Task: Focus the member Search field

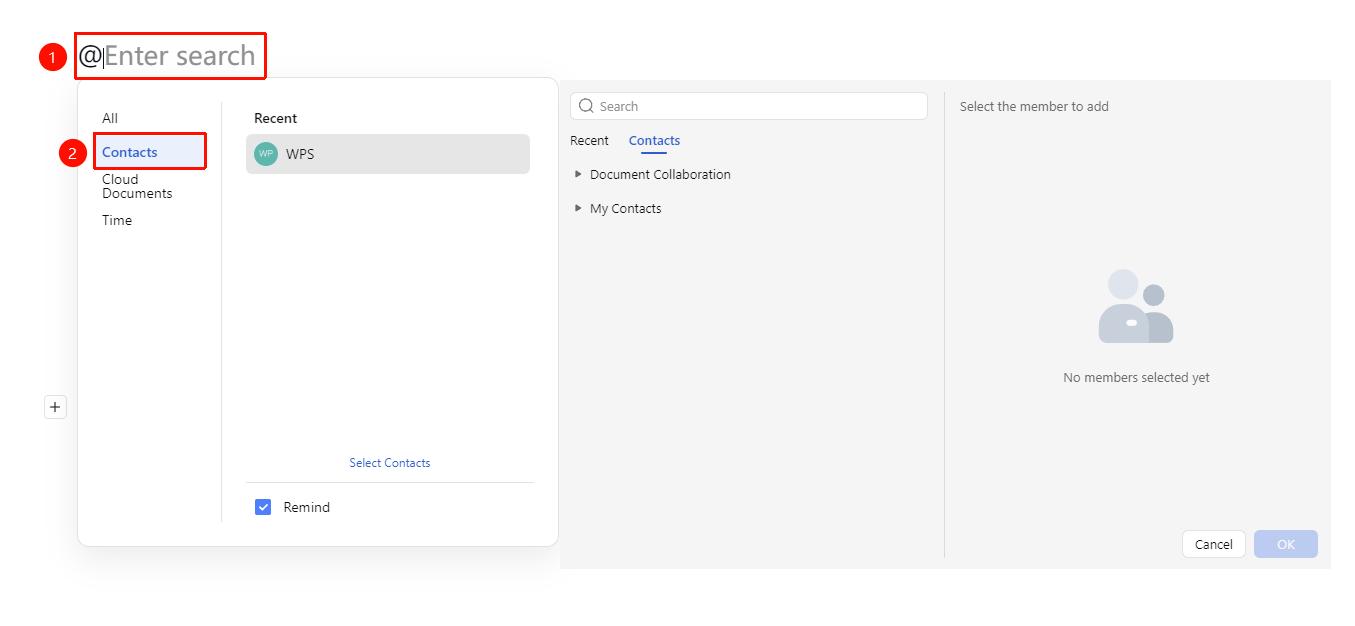Action: [x=749, y=106]
